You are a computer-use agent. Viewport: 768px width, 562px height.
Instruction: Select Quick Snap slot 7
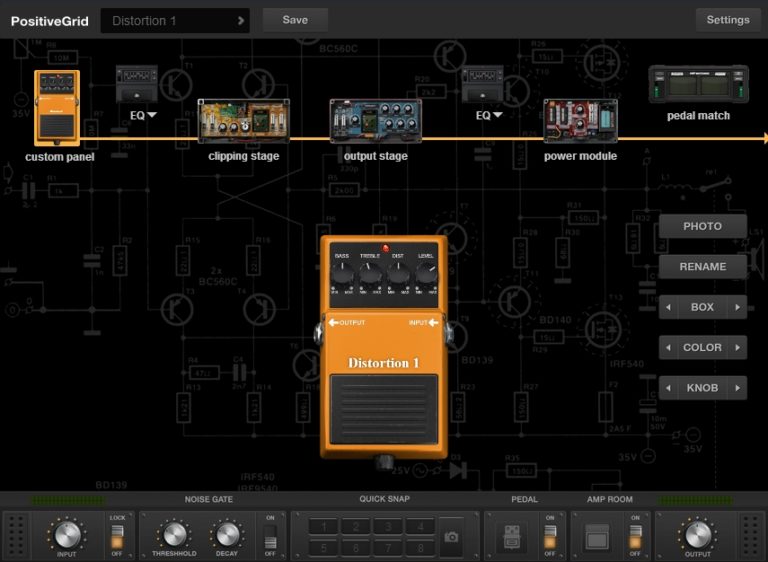[388, 547]
